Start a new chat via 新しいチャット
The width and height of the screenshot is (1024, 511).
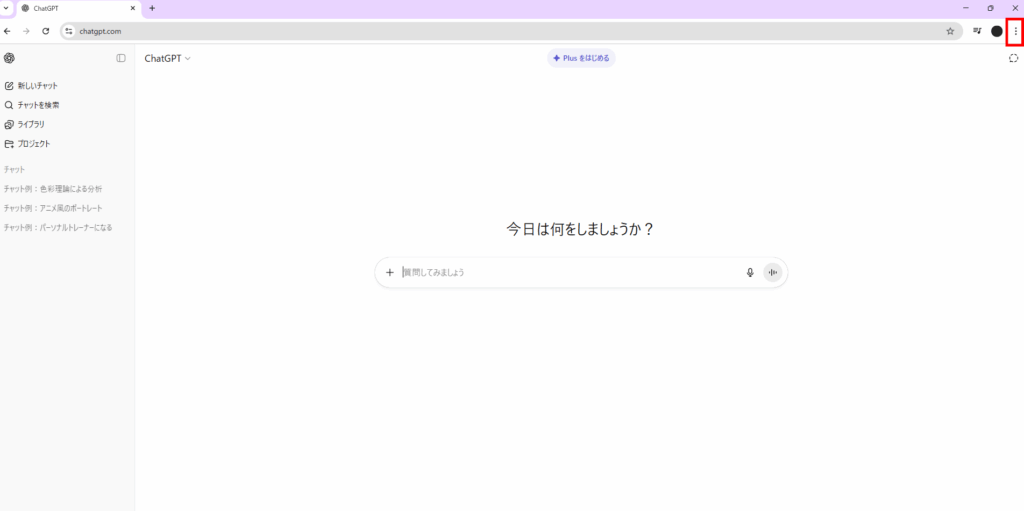pyautogui.click(x=37, y=86)
